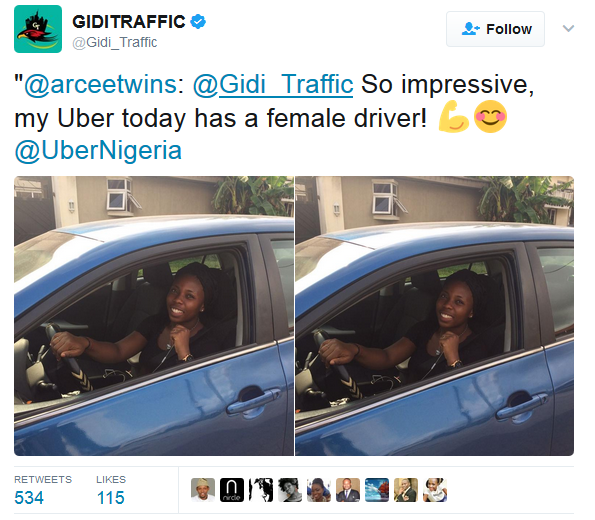
Task: Click first liker avatar with cap
Action: pos(203,490)
